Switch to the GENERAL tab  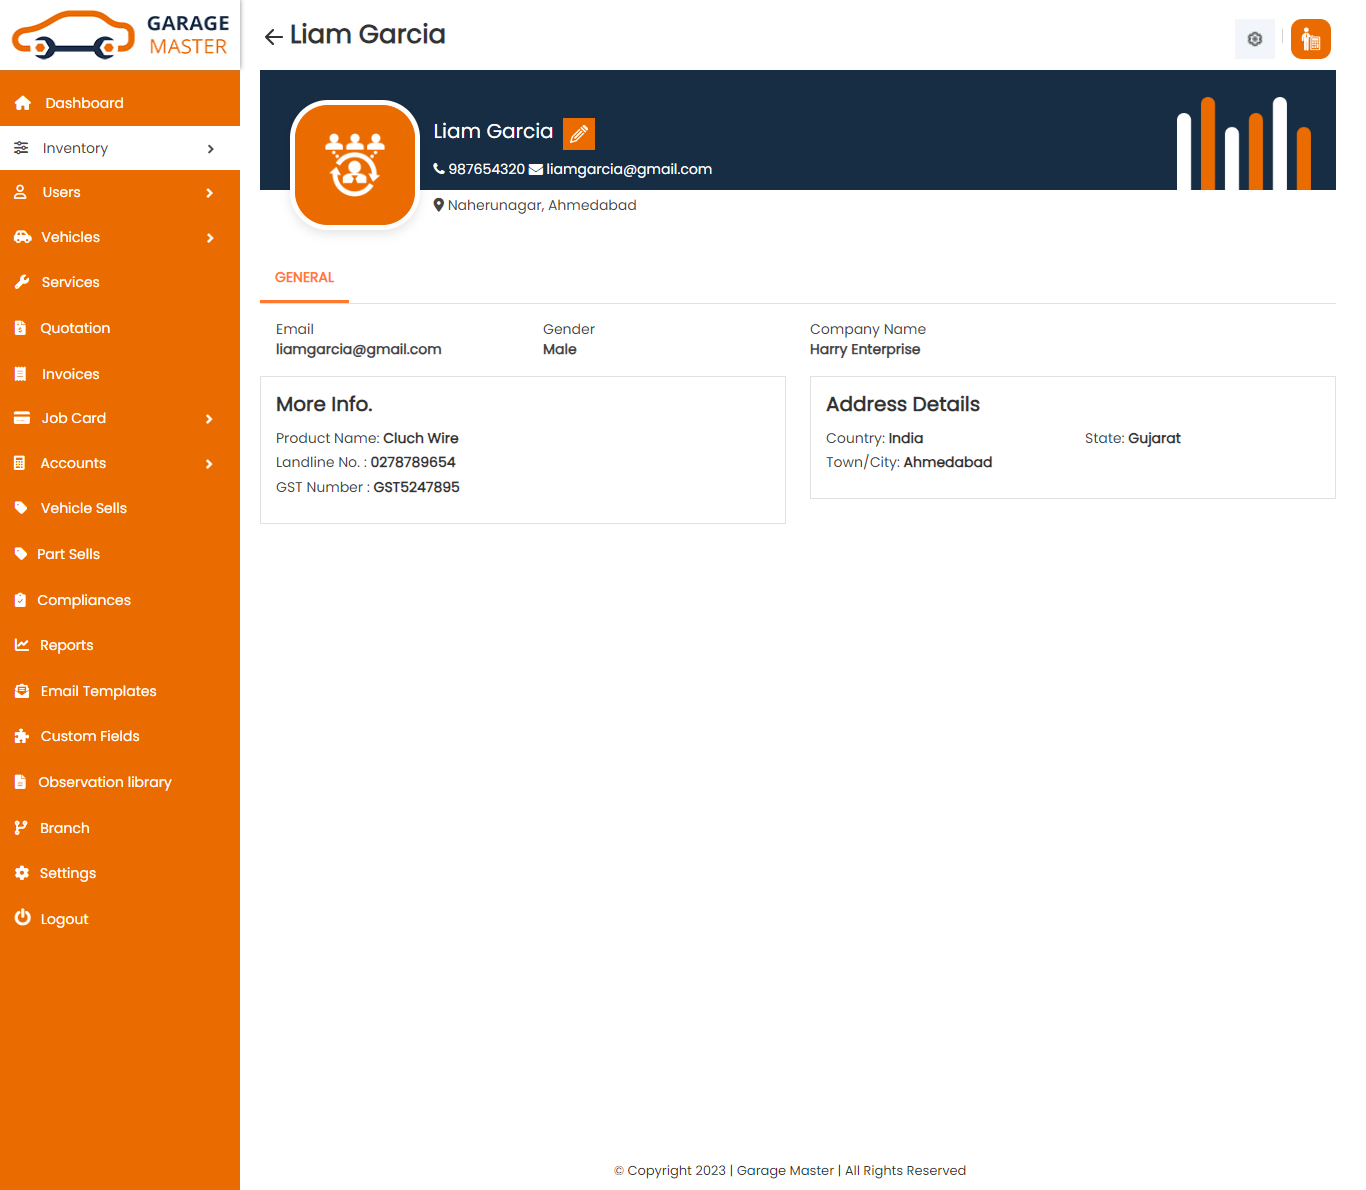304,278
